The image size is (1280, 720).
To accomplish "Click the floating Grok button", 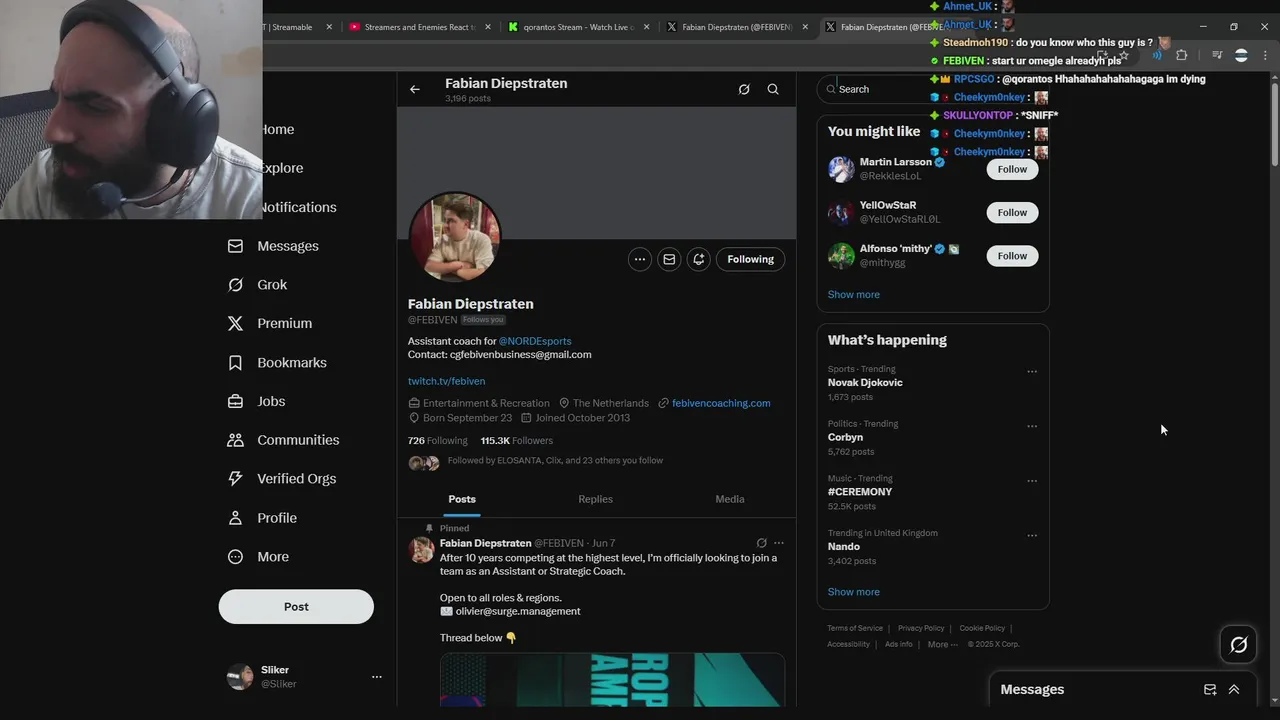I will click(x=1239, y=645).
